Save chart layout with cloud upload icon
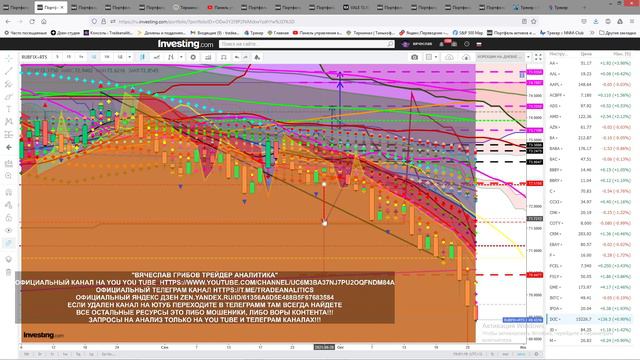This screenshot has height=360, width=640. coord(449,57)
